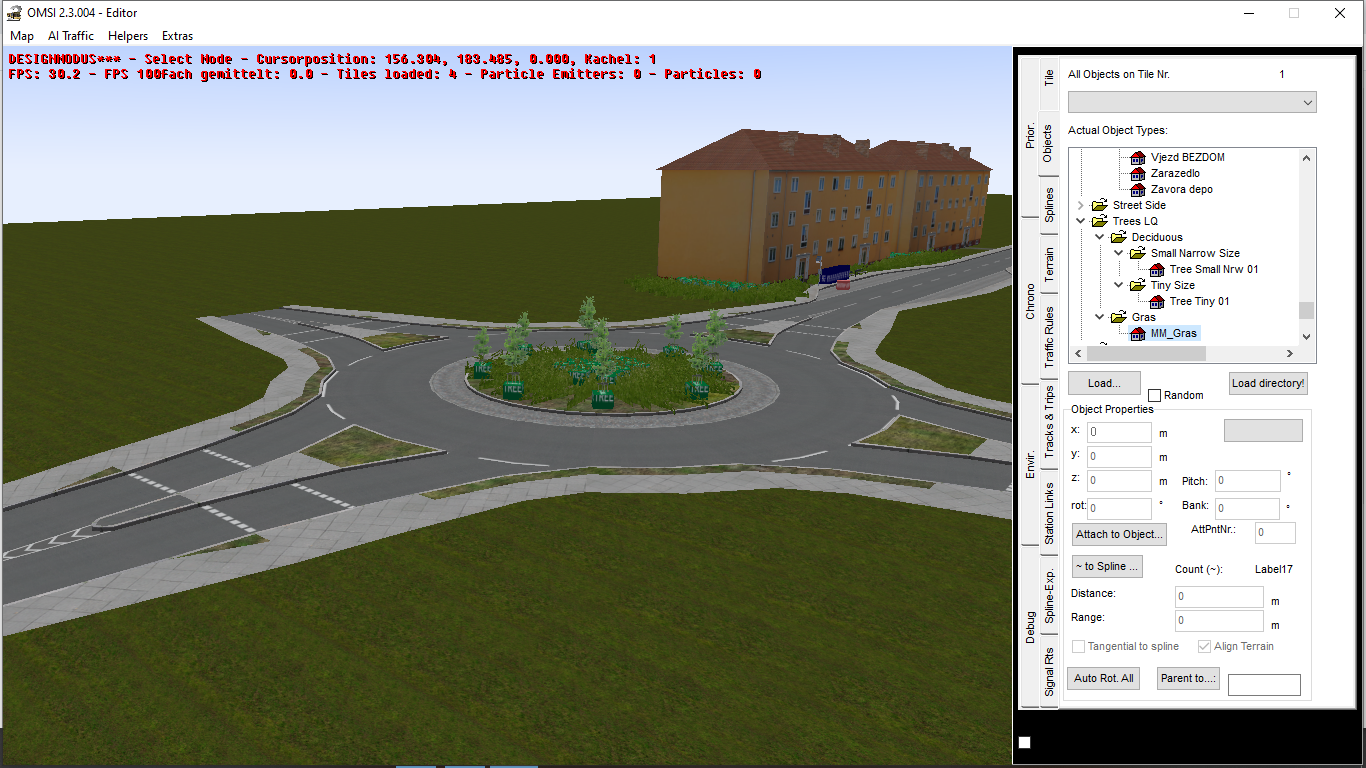Viewport: 1366px width, 768px height.
Task: Click the Trees LQ folder icon
Action: [x=1100, y=222]
